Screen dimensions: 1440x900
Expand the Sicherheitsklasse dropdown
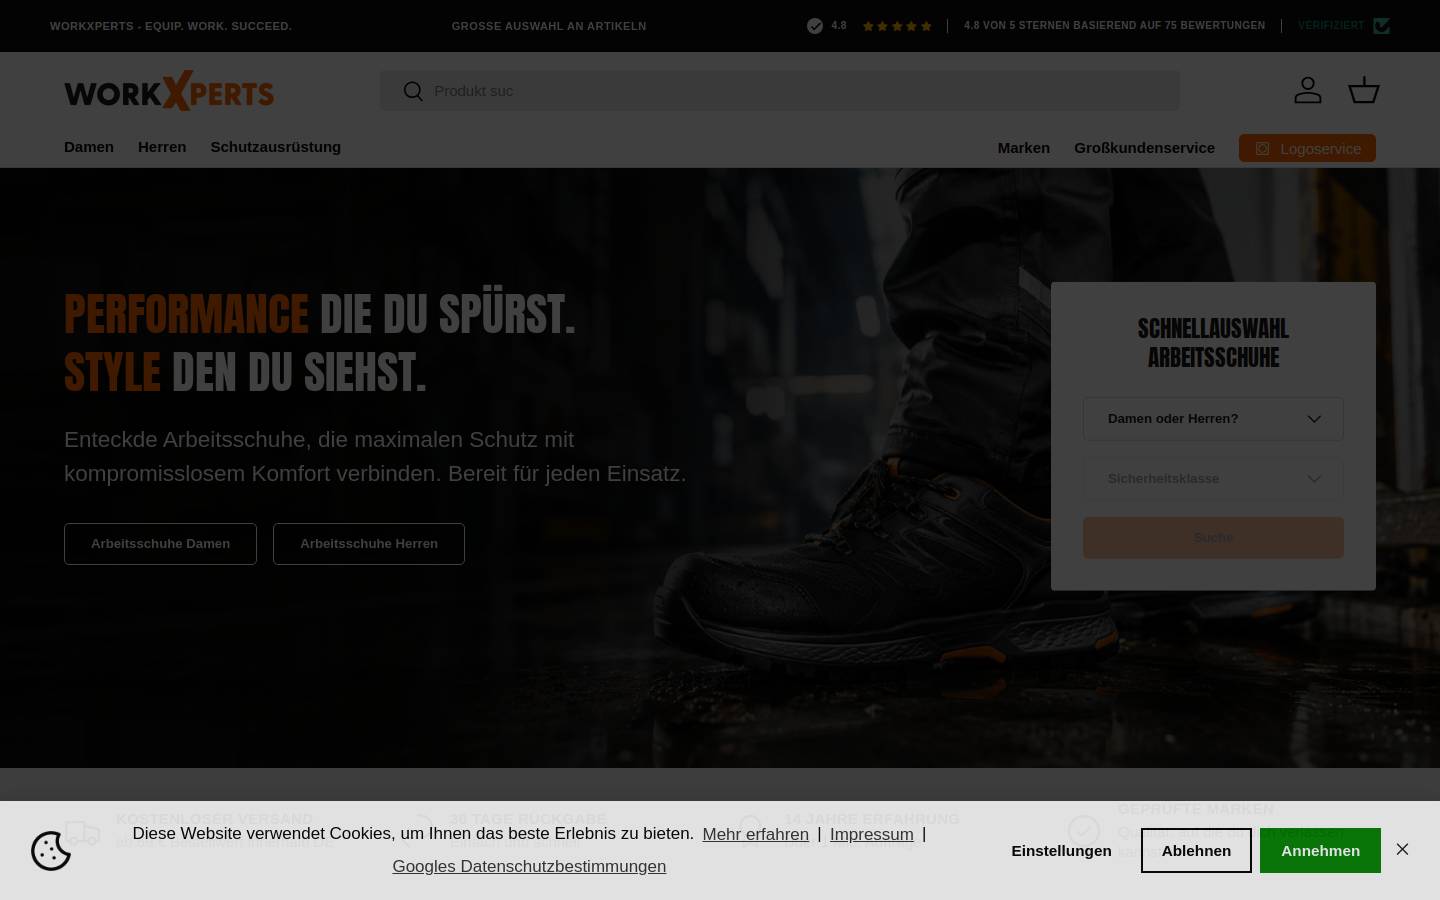pyautogui.click(x=1213, y=479)
